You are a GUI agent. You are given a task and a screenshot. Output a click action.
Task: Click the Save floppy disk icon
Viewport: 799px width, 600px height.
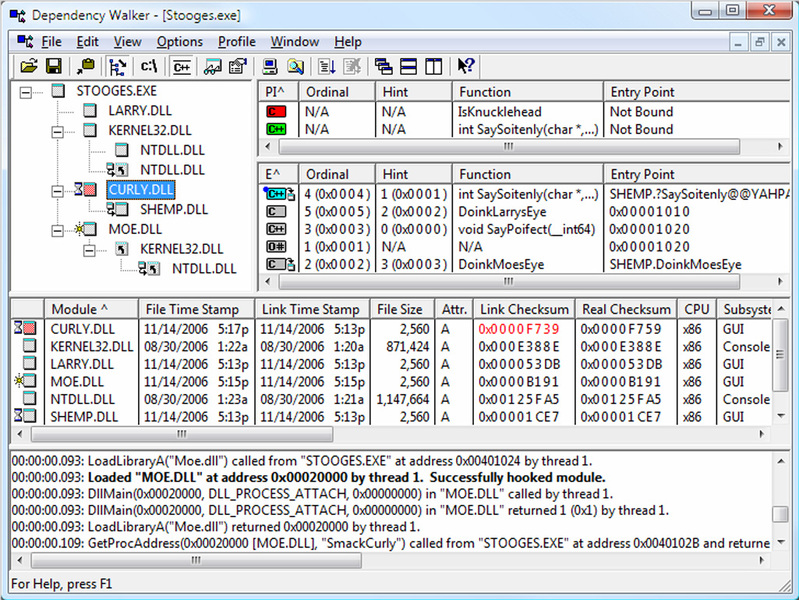[54, 66]
